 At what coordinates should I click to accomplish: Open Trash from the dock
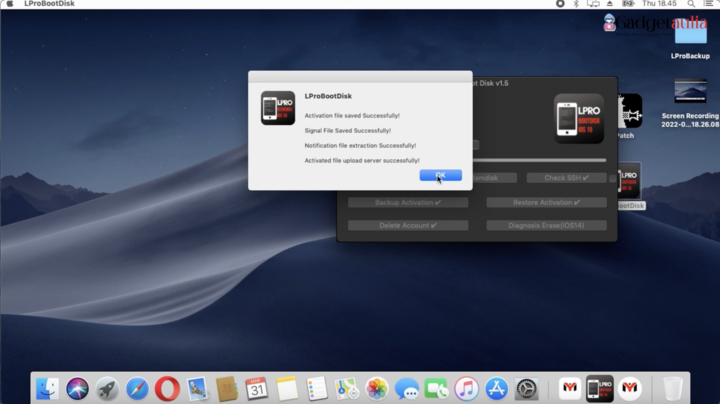click(x=673, y=389)
